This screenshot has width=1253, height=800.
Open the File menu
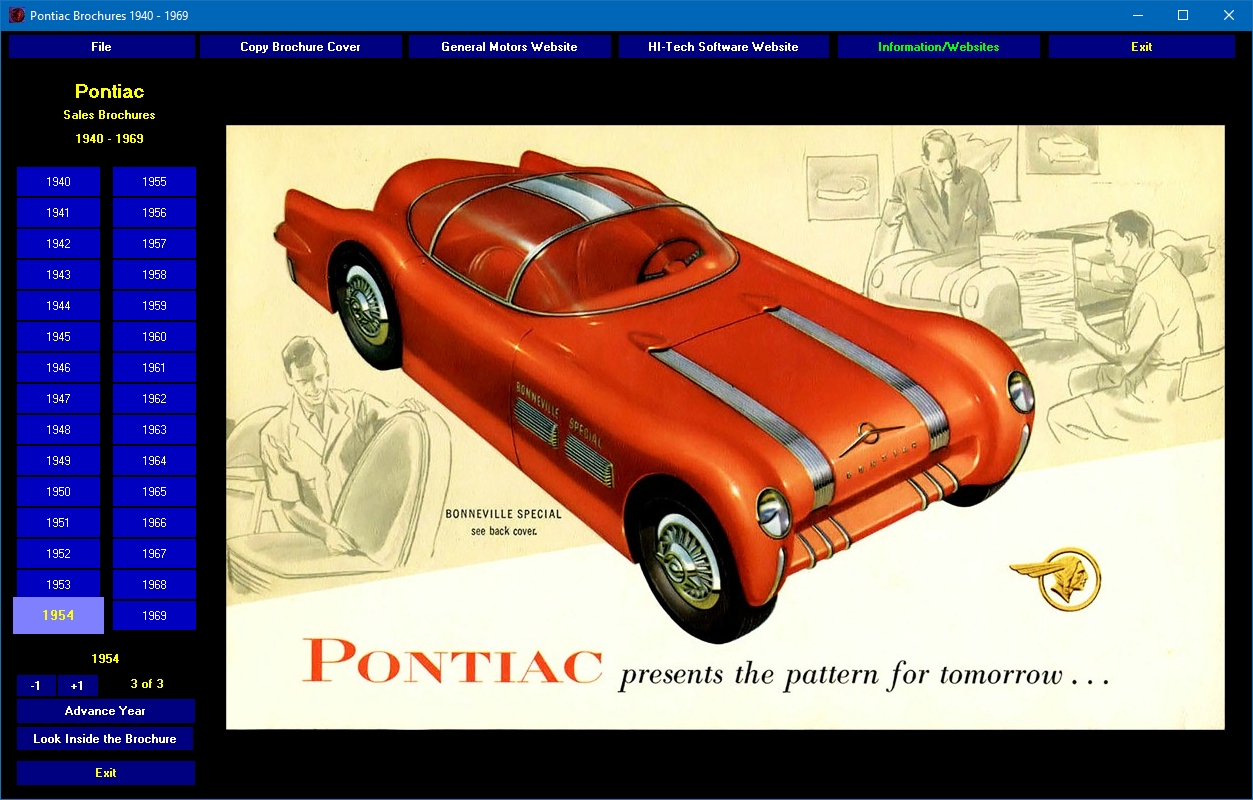click(x=101, y=47)
